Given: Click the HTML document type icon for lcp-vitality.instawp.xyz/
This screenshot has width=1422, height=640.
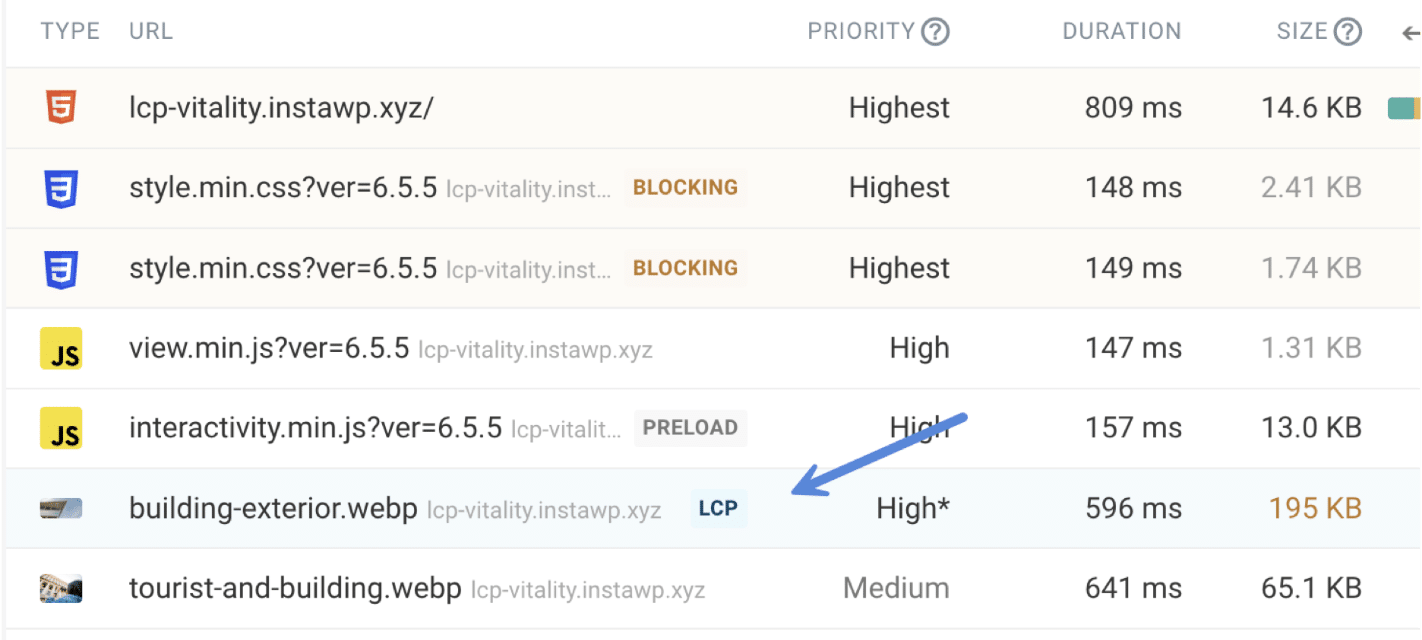Looking at the screenshot, I should [60, 107].
